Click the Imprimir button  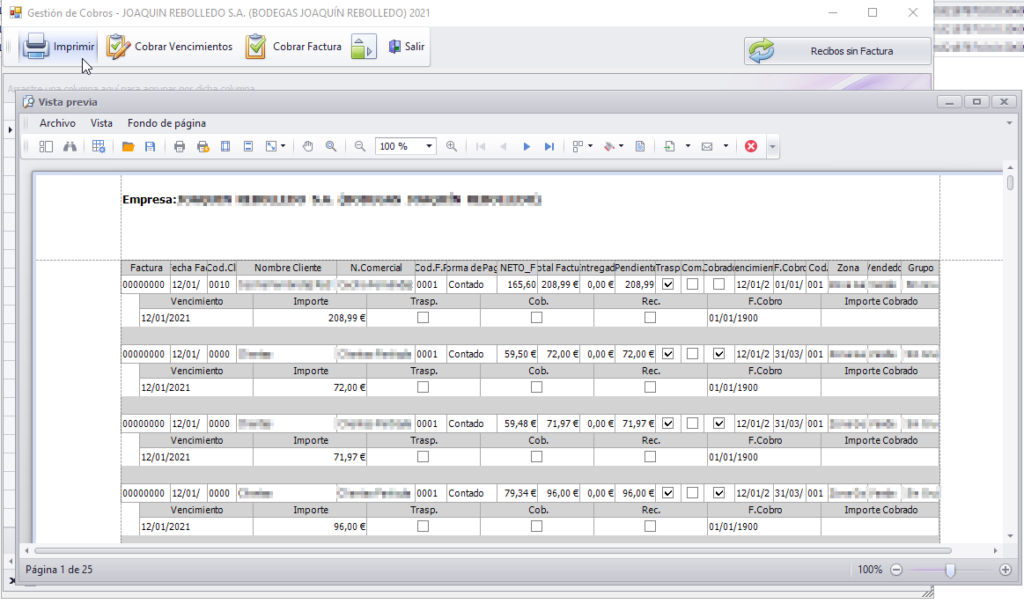click(x=59, y=47)
